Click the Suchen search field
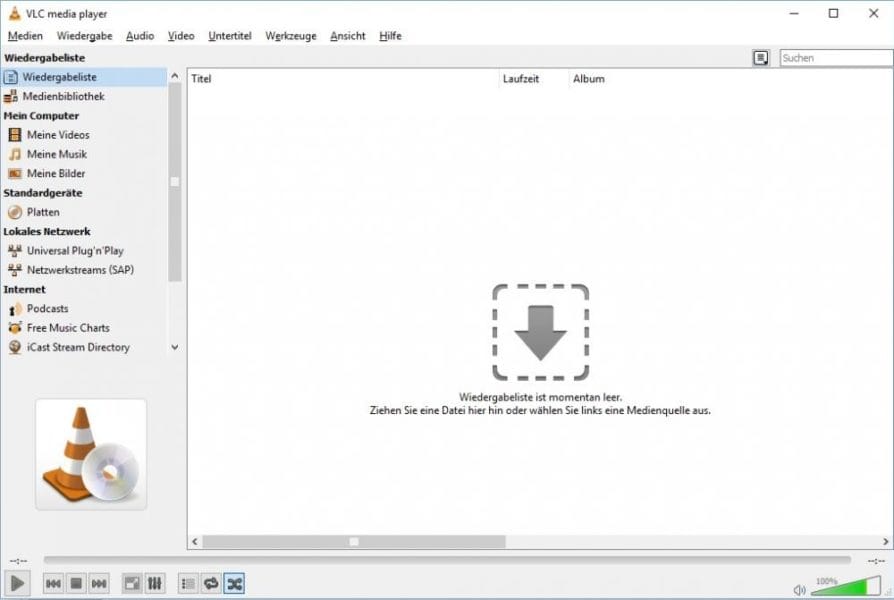 click(x=836, y=58)
